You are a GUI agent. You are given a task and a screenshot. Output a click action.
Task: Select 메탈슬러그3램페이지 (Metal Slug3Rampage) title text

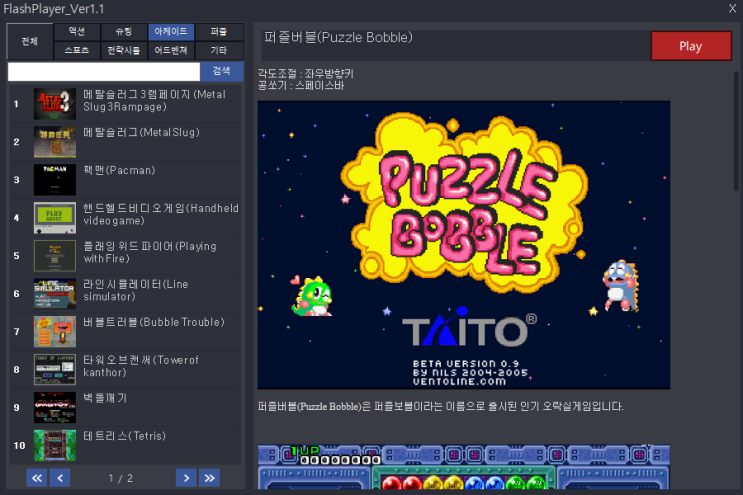click(x=154, y=100)
